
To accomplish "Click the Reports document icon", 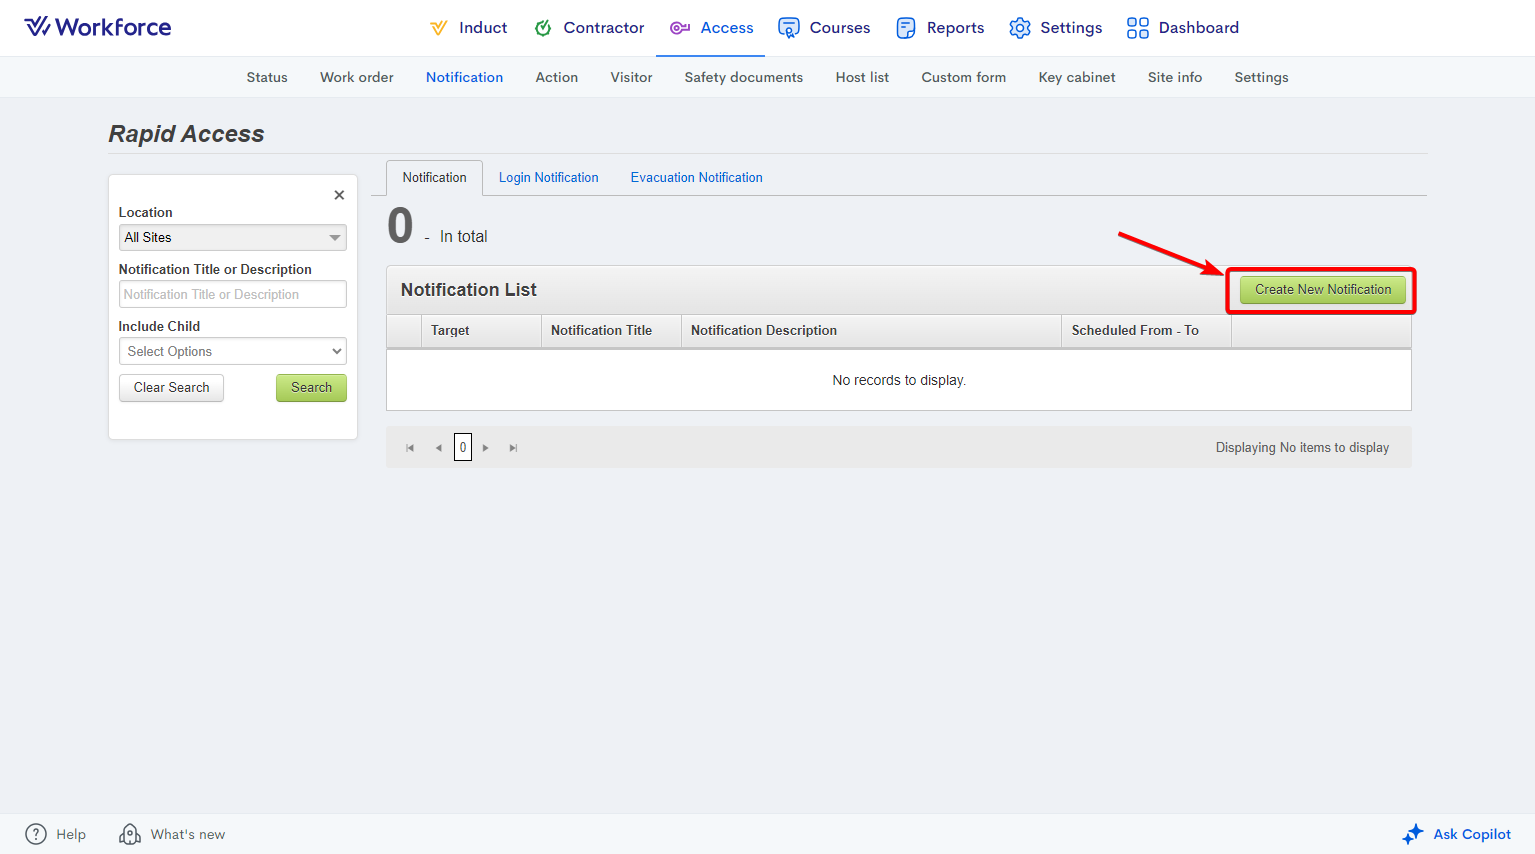I will 906,28.
